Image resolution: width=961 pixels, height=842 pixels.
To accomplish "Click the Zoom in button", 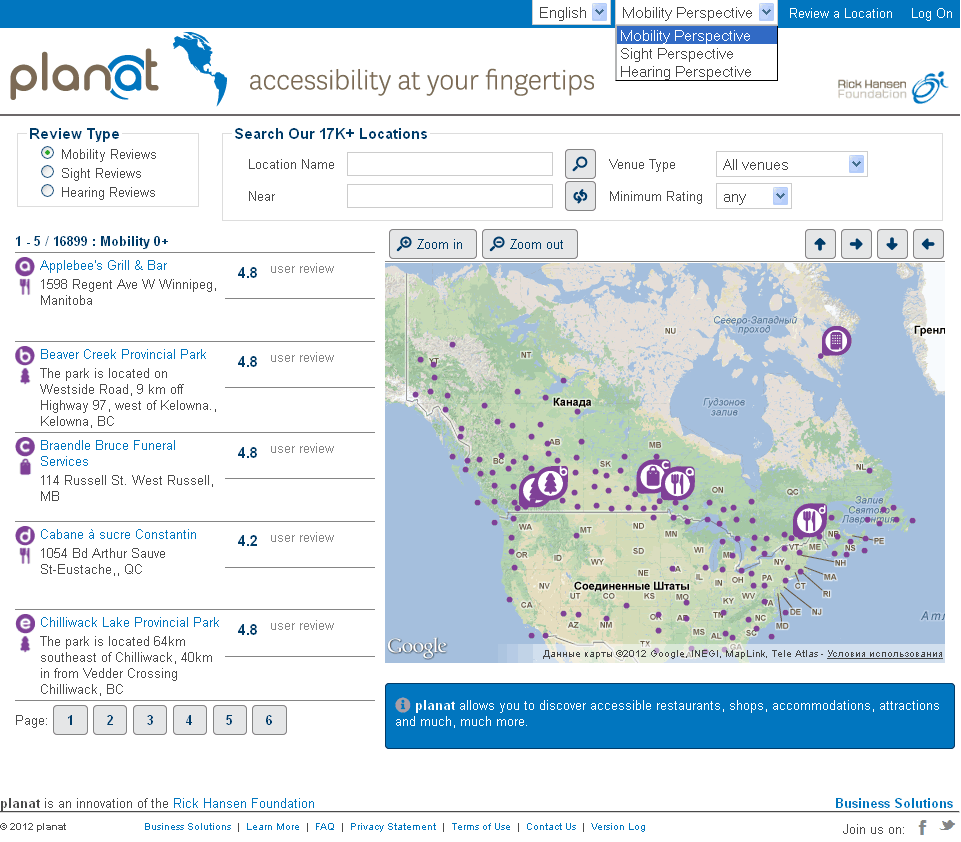I will pos(433,245).
